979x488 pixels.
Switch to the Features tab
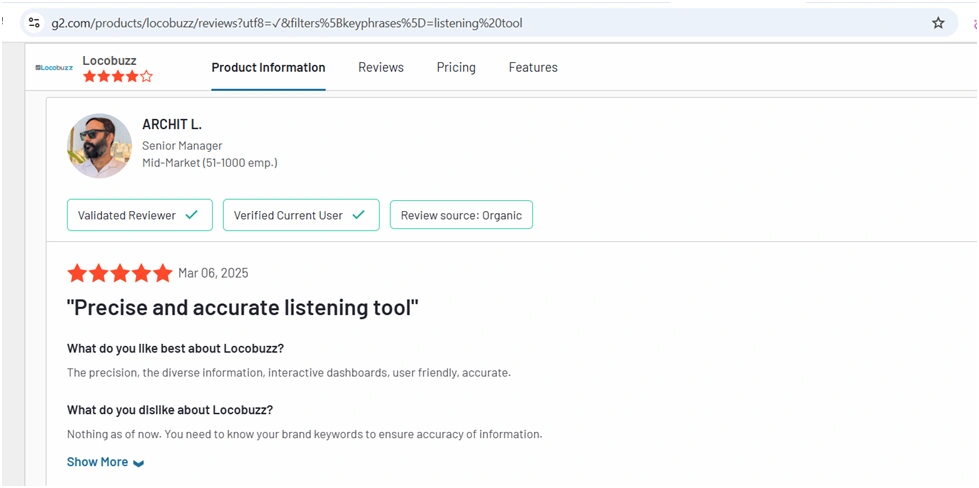click(x=533, y=67)
